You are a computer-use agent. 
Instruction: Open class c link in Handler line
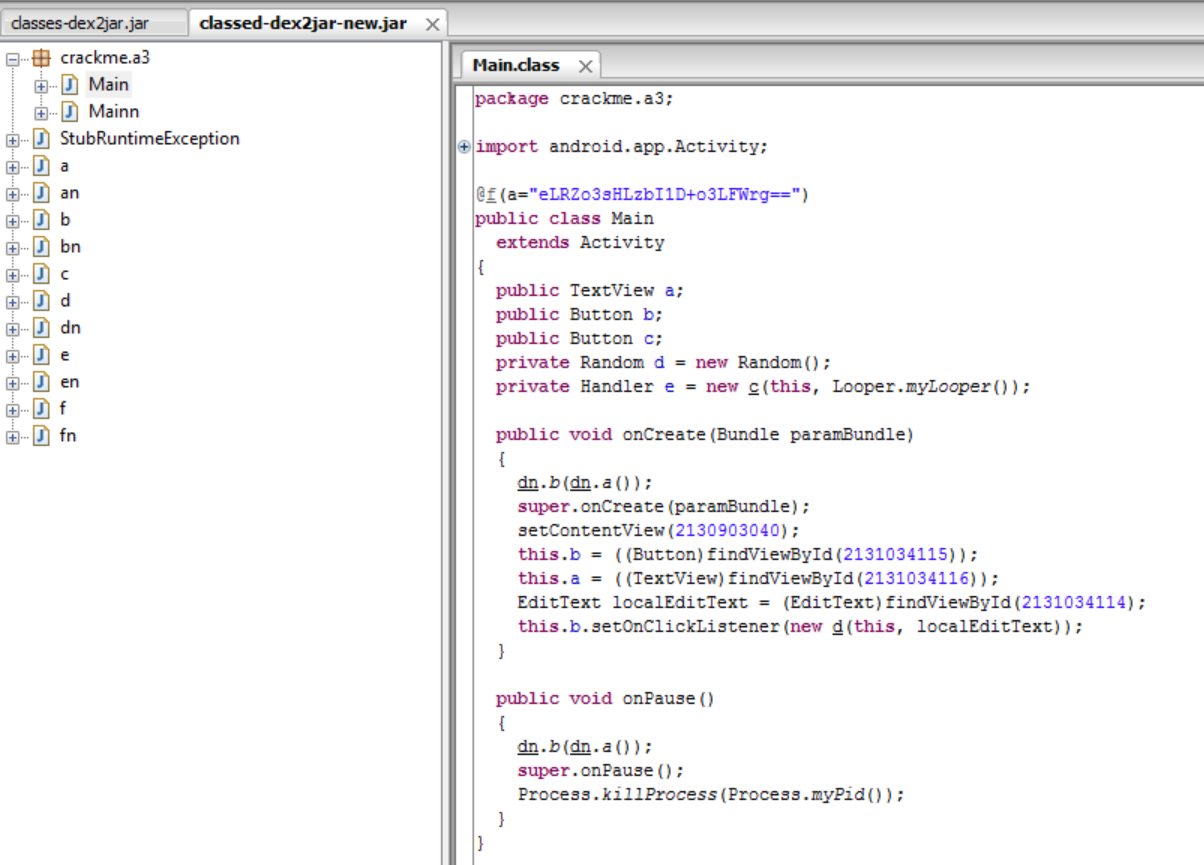(x=754, y=387)
